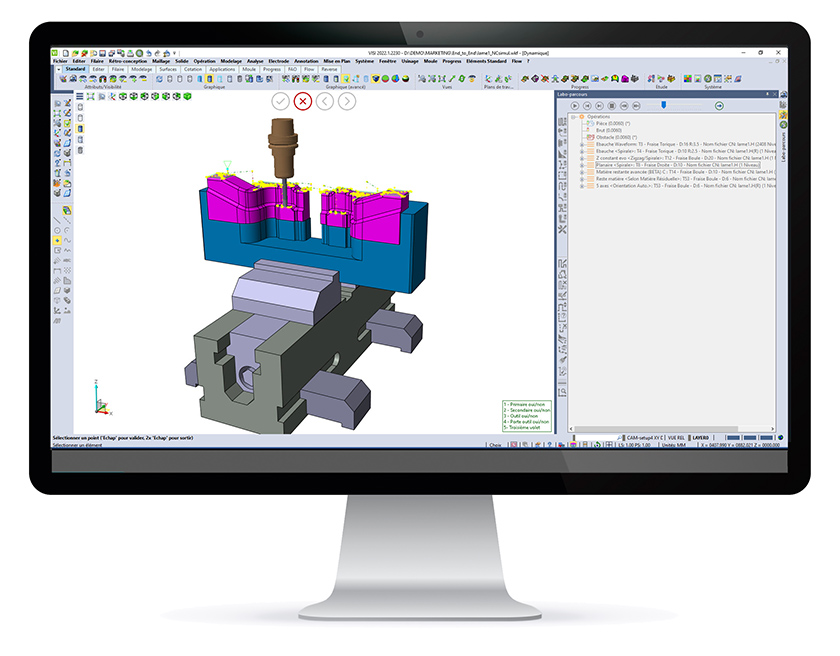Viewport: 840px width, 656px height.
Task: Switch to the Surfaces ribbon tab
Action: coord(167,69)
